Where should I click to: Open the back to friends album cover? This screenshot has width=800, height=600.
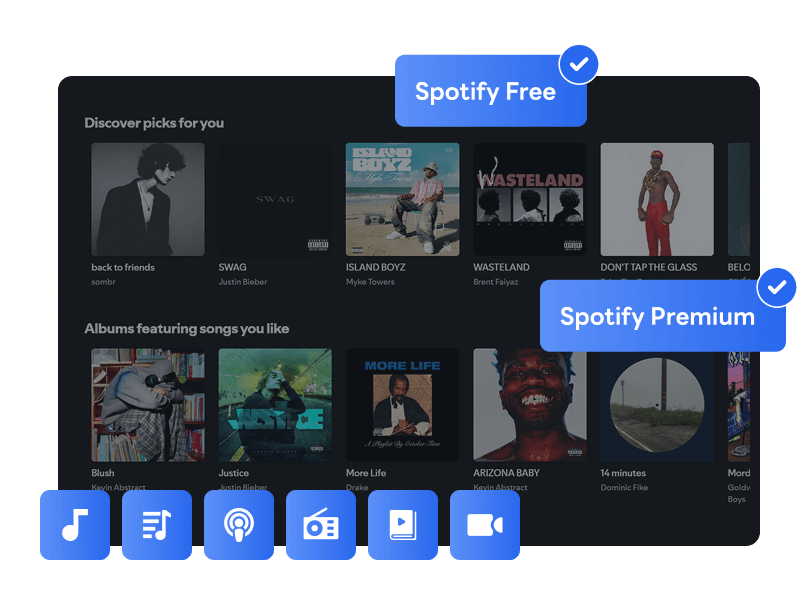coord(148,199)
